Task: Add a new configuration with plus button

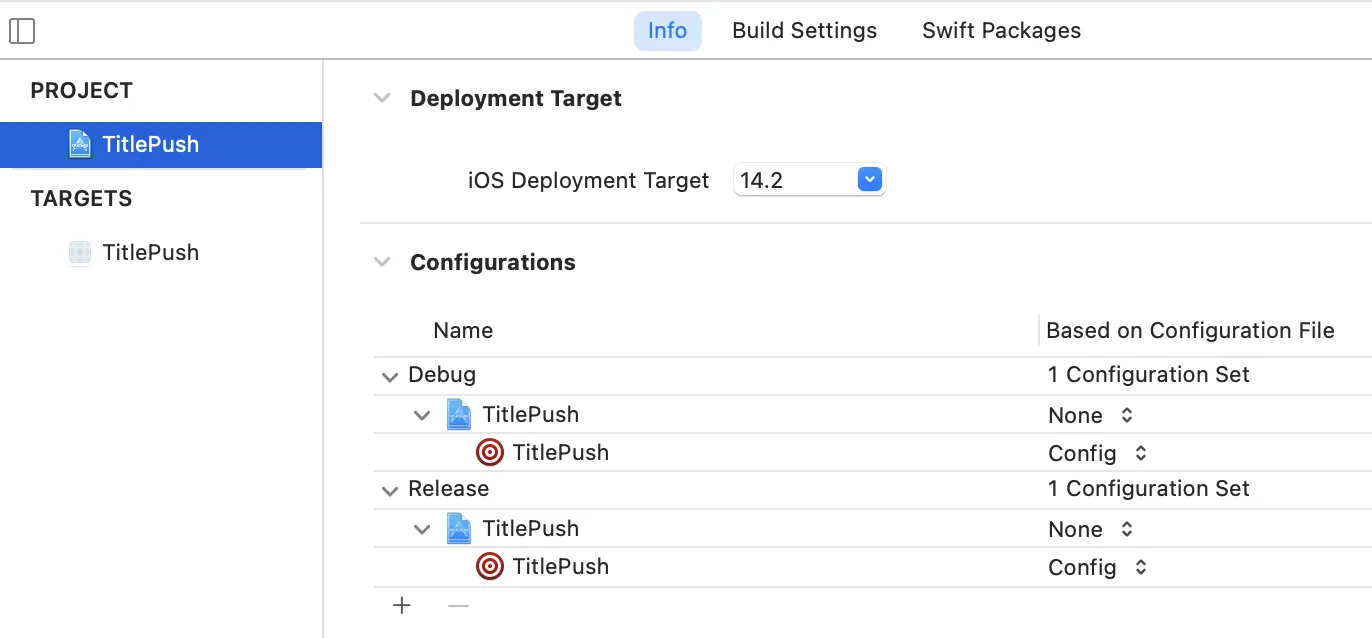Action: [x=402, y=605]
